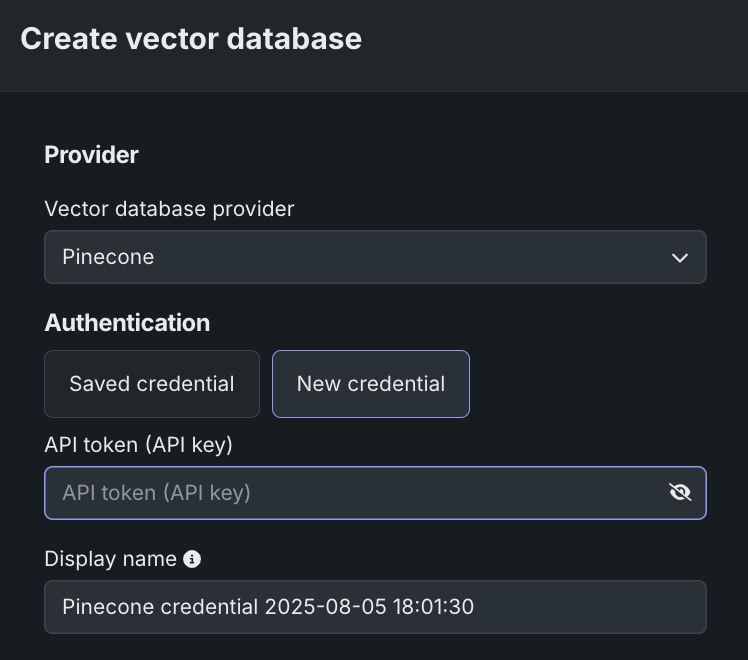Switch to the New credential option
The image size is (748, 660).
371,384
